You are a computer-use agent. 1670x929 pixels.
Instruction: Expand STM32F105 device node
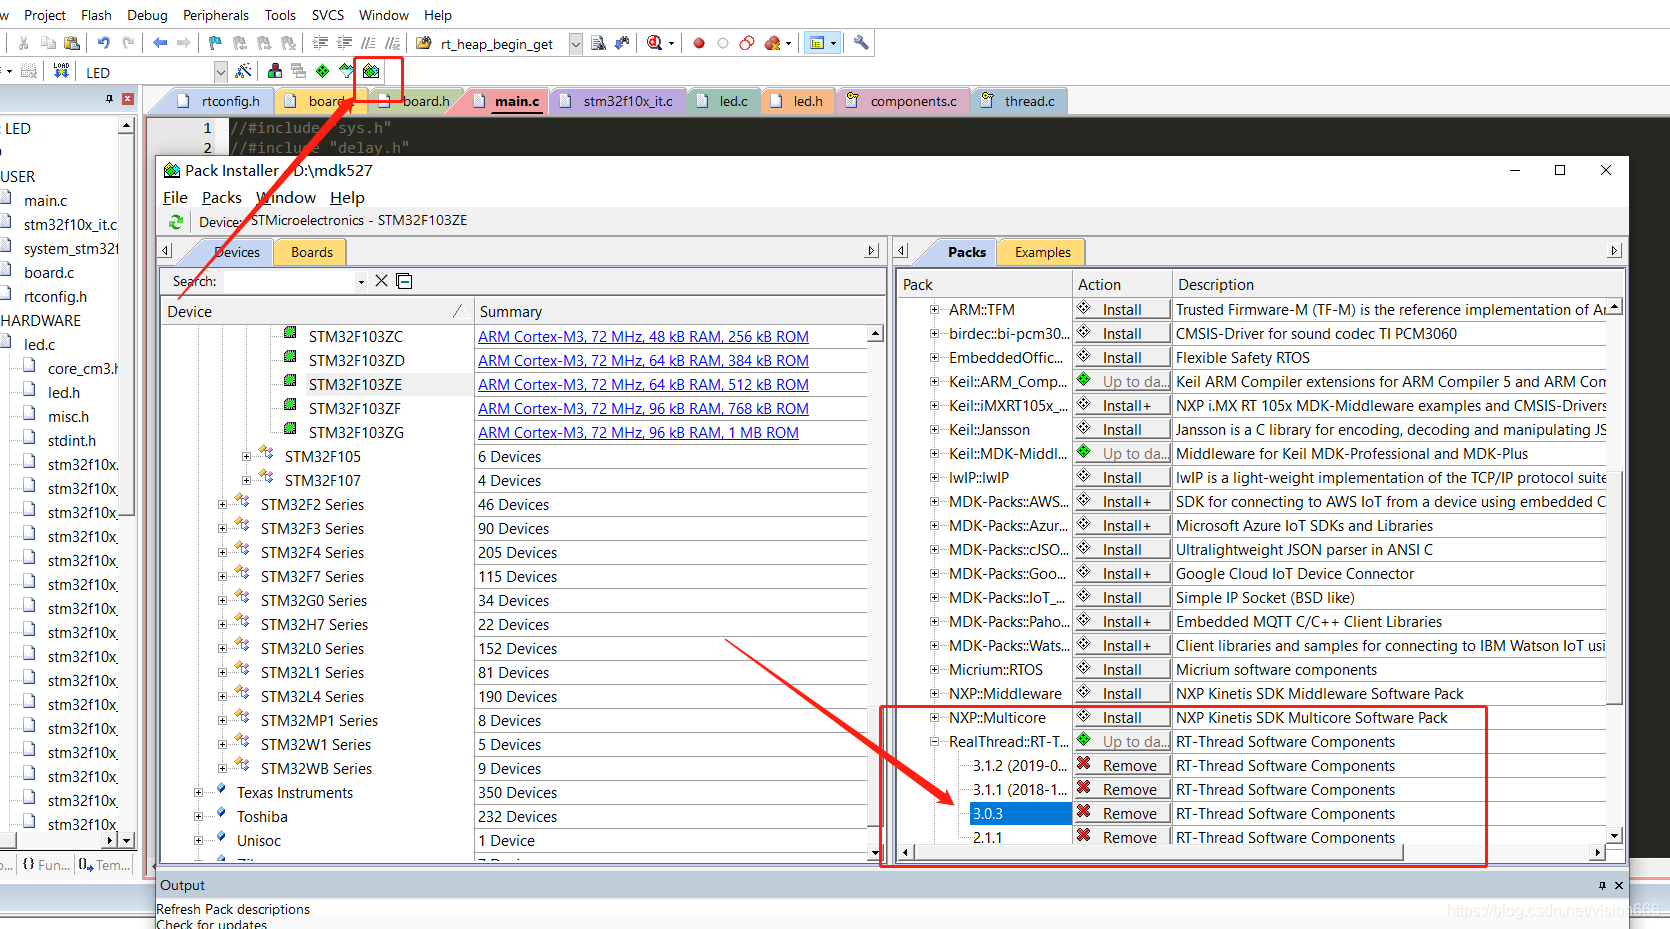point(246,457)
